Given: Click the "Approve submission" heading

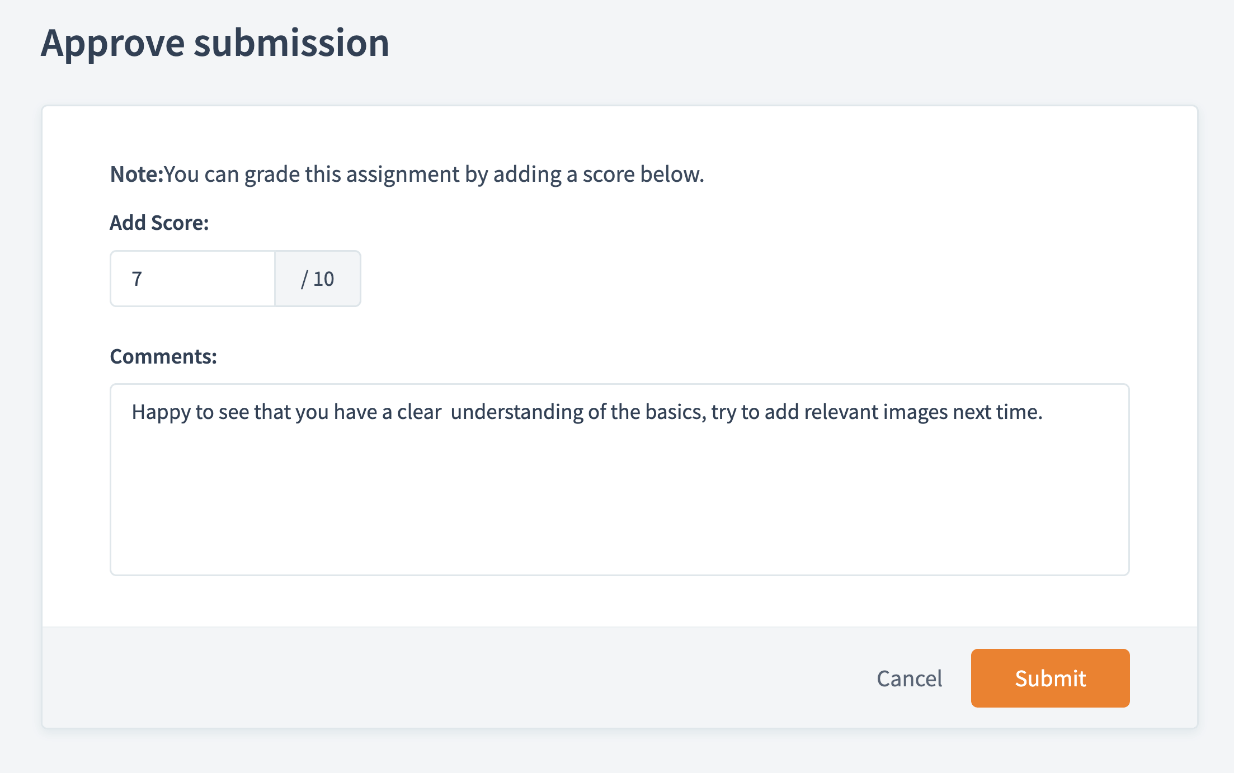Looking at the screenshot, I should (x=215, y=44).
